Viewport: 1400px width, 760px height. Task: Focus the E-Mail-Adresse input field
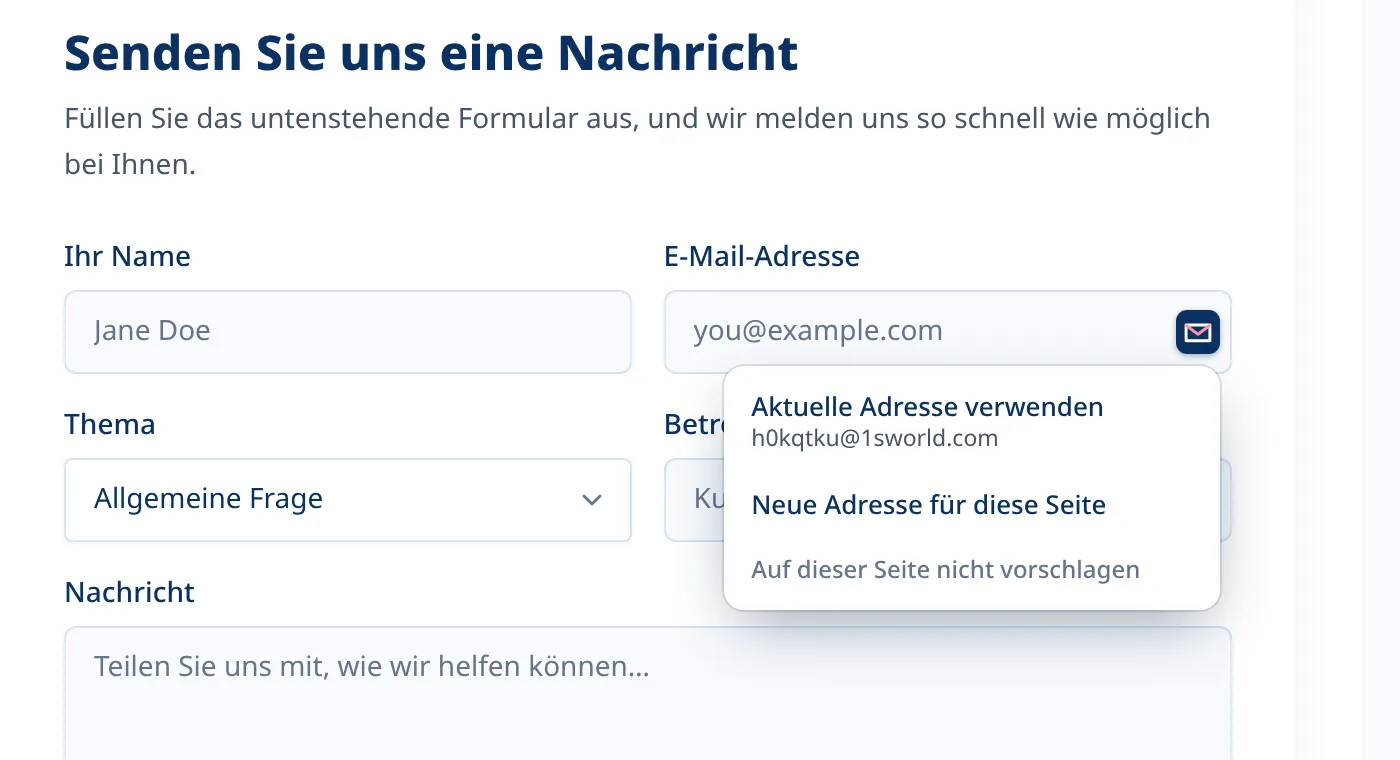[x=948, y=332]
